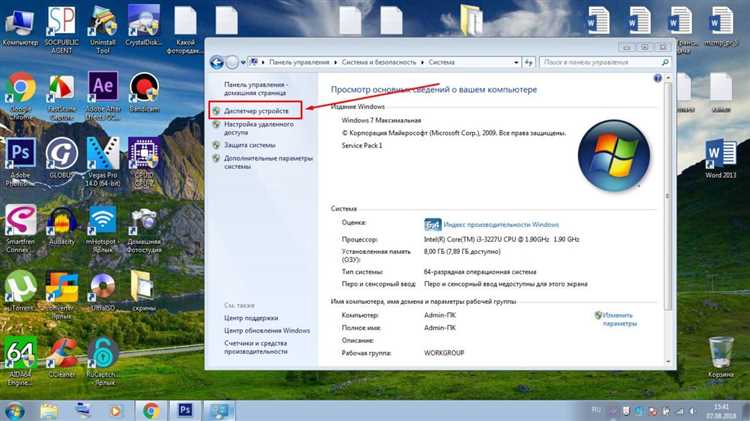Select the Word 2013 desktop icon

[x=721, y=154]
